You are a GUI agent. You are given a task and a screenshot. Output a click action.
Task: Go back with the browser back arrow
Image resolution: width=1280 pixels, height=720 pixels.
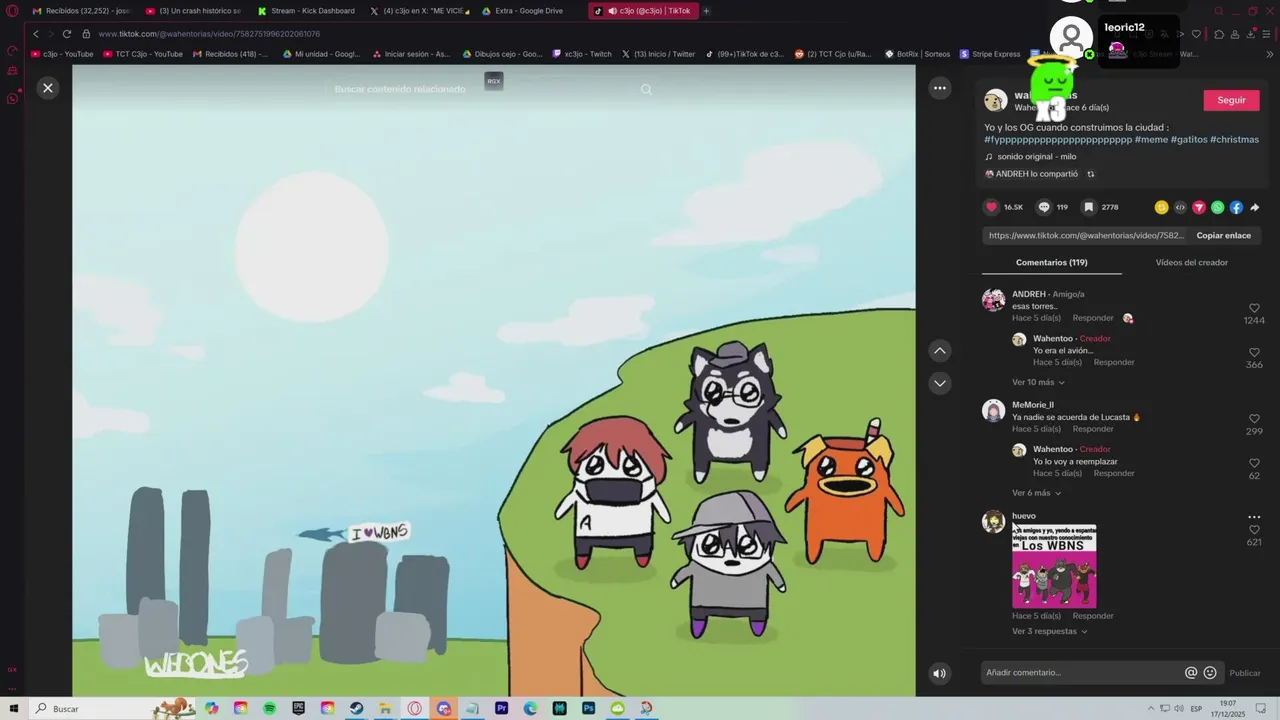[x=36, y=34]
